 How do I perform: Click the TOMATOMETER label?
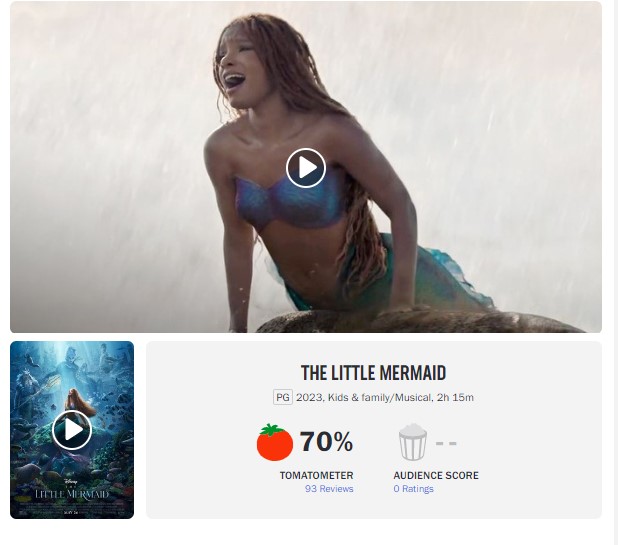tap(316, 475)
